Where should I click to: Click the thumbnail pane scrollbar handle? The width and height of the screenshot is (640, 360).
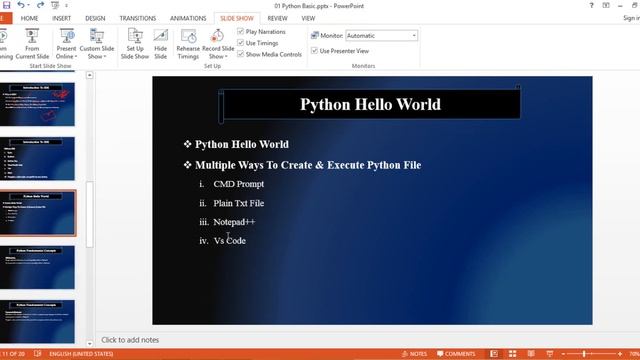click(90, 215)
